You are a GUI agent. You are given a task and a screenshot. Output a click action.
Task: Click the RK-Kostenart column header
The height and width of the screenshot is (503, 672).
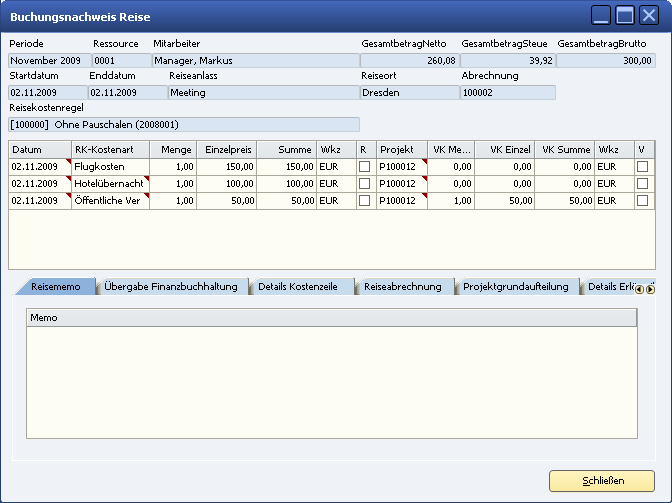[x=109, y=149]
